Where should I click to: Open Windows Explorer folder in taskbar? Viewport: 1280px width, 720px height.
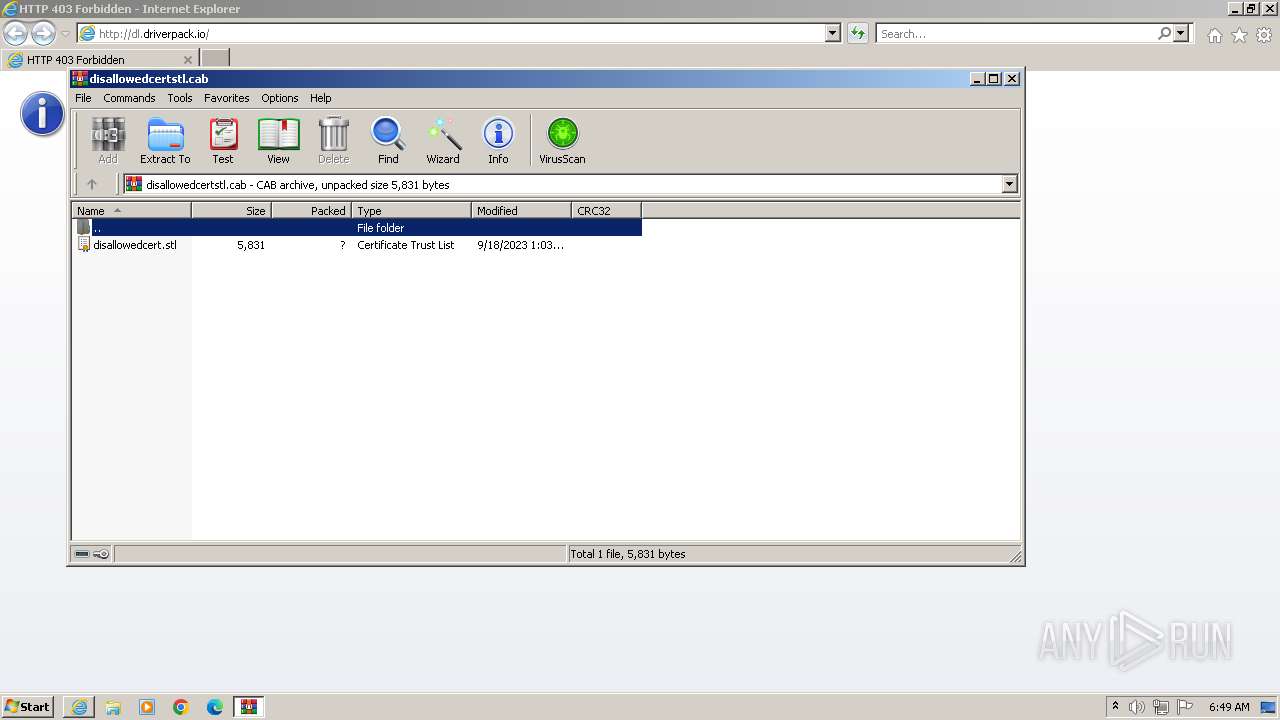pyautogui.click(x=113, y=707)
